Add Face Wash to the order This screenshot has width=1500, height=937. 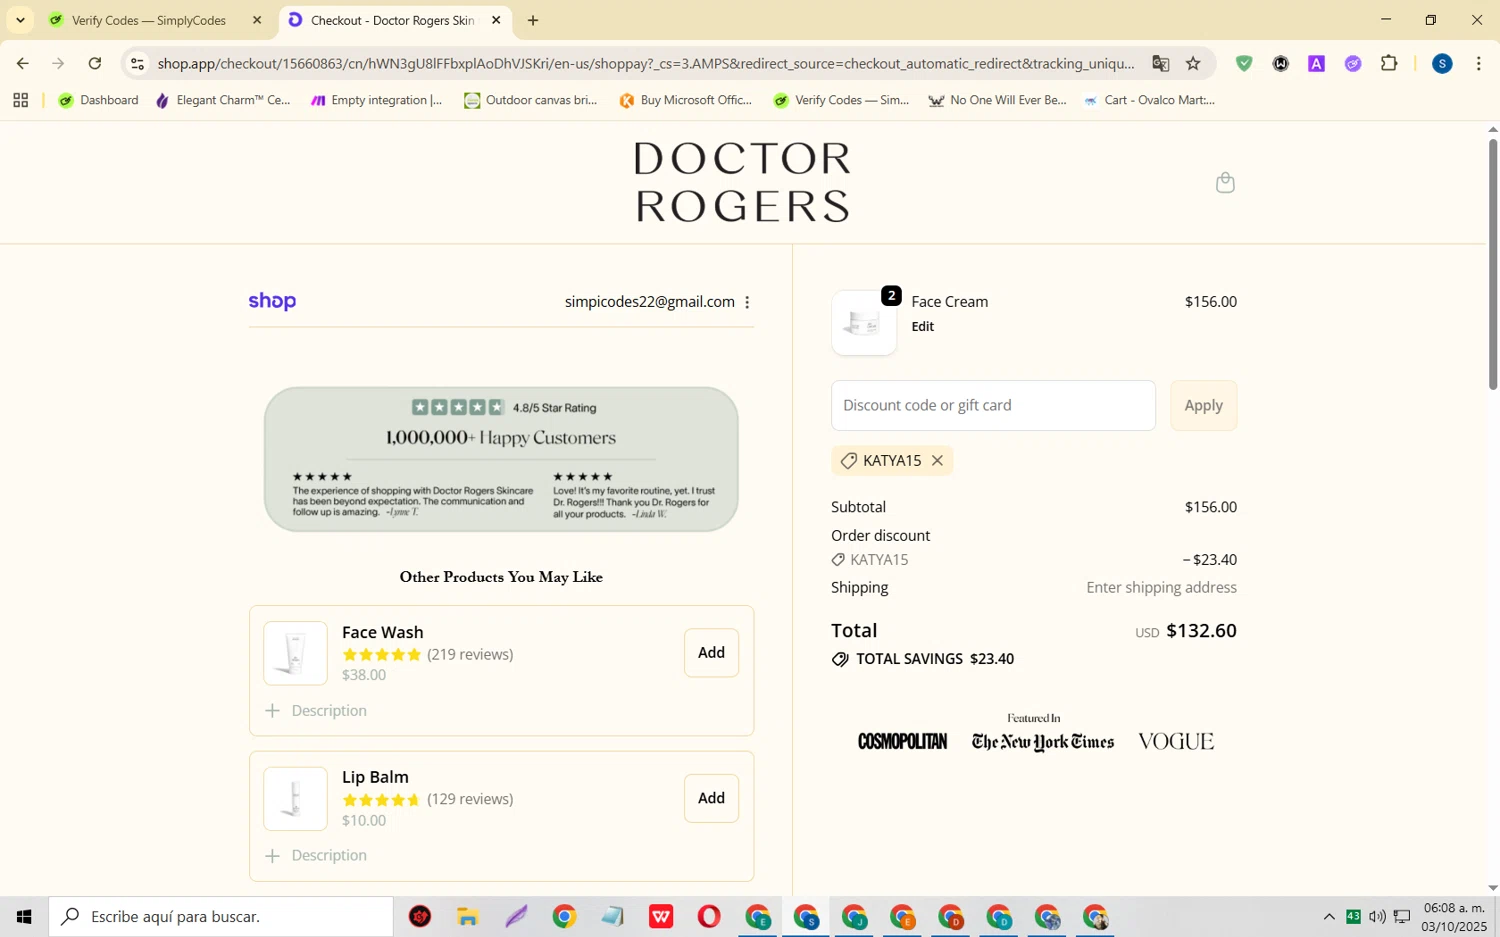tap(711, 652)
